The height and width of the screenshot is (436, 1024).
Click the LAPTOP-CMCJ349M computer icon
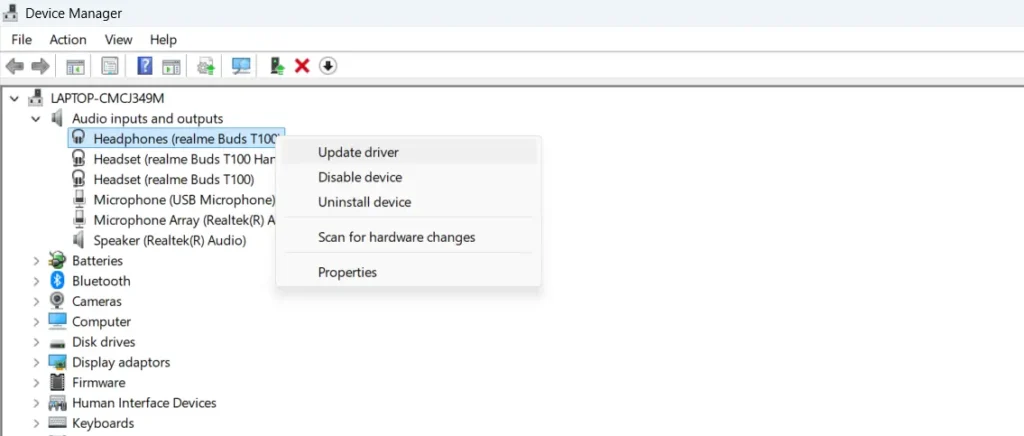coord(36,98)
